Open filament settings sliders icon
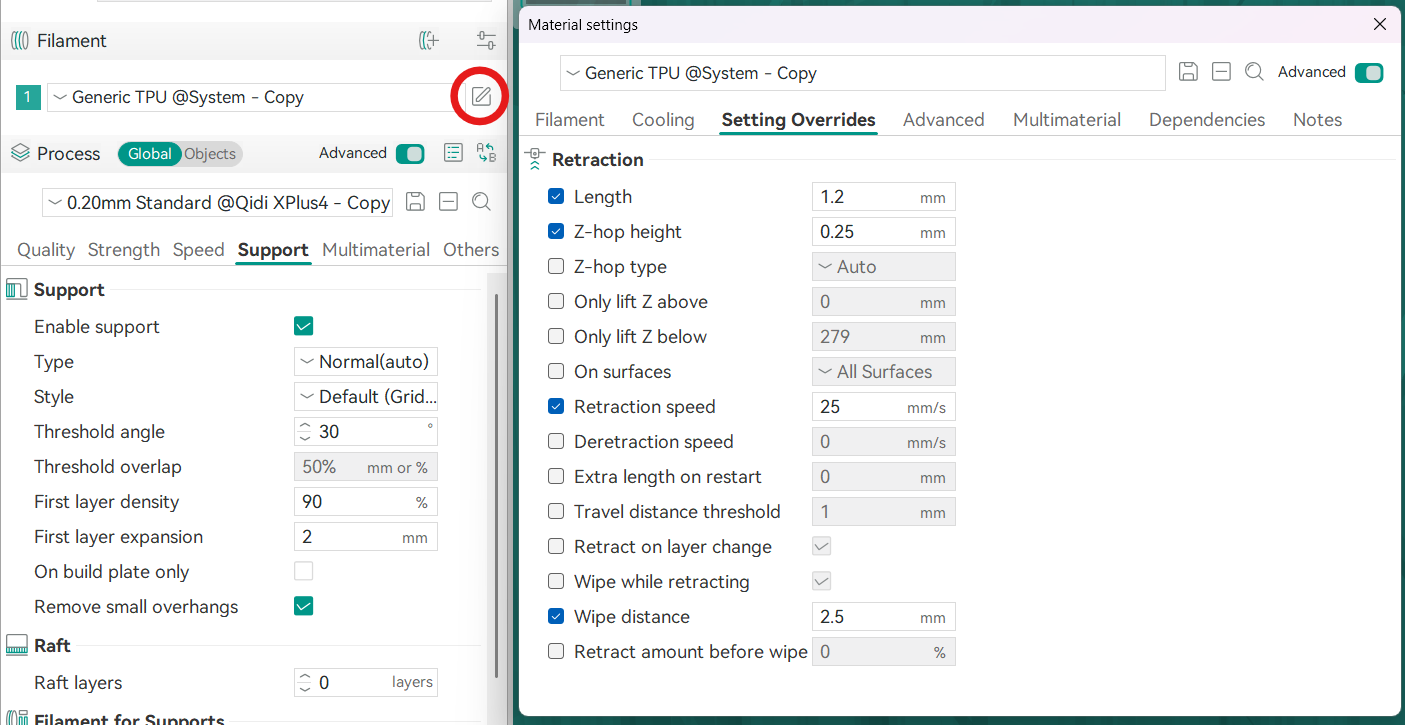This screenshot has width=1405, height=725. coord(486,41)
